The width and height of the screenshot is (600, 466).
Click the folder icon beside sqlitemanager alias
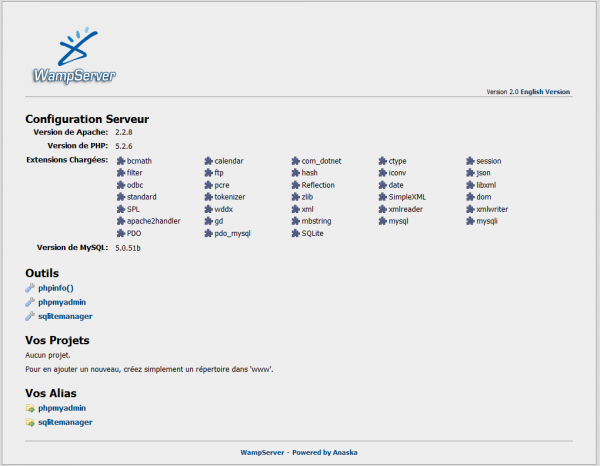click(30, 422)
